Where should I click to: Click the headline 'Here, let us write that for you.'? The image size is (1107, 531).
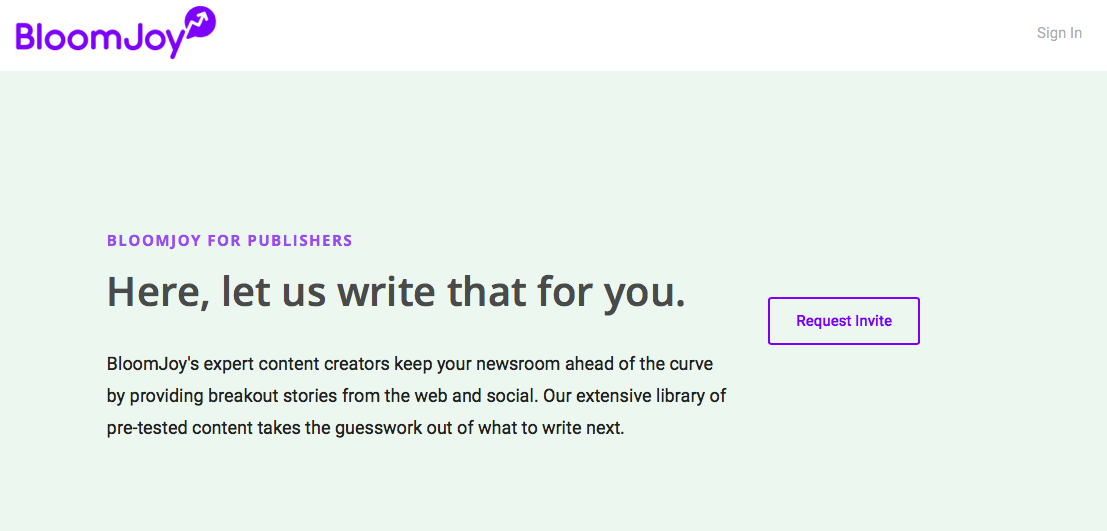click(x=396, y=292)
